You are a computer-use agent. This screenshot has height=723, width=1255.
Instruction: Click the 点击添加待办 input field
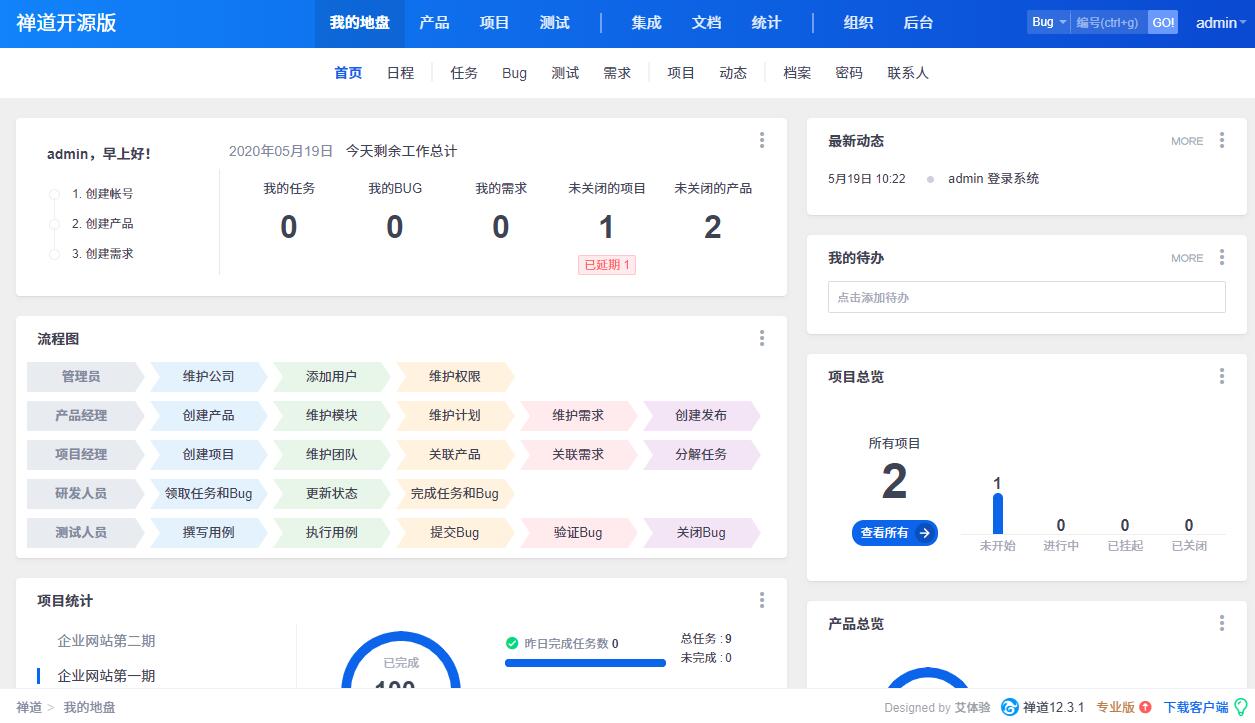1026,296
